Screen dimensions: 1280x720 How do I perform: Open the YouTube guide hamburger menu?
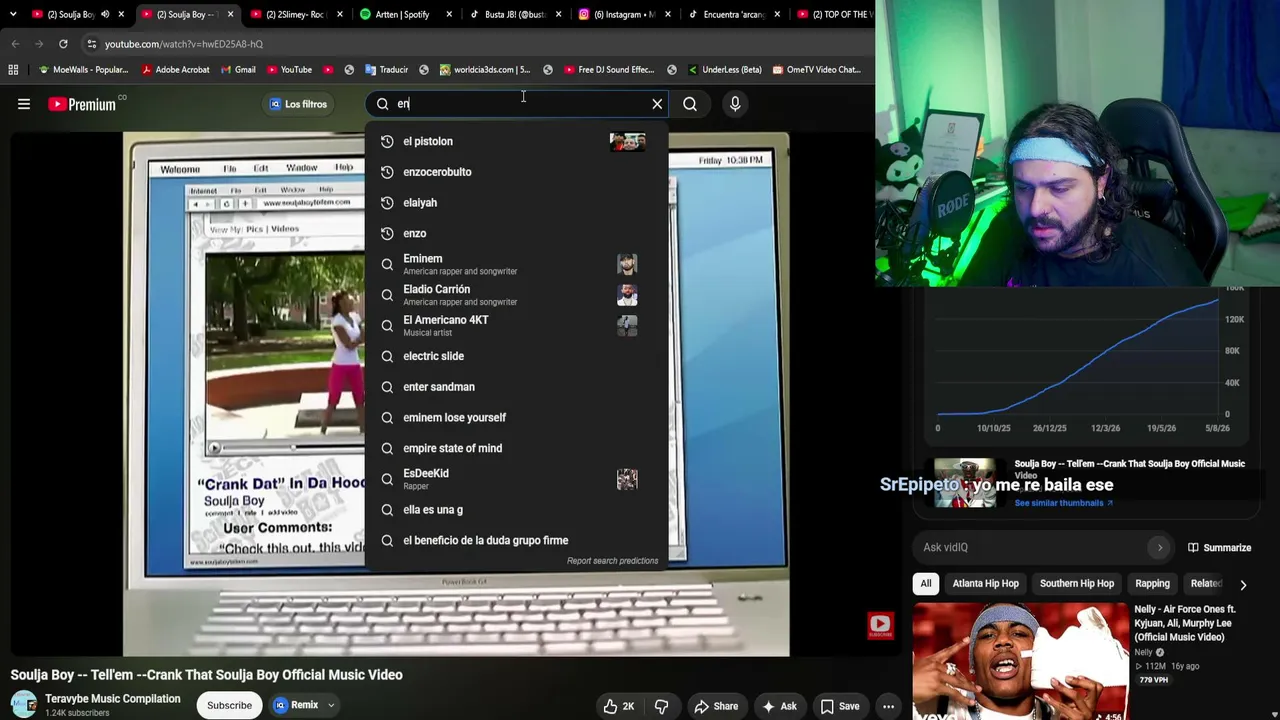point(24,104)
